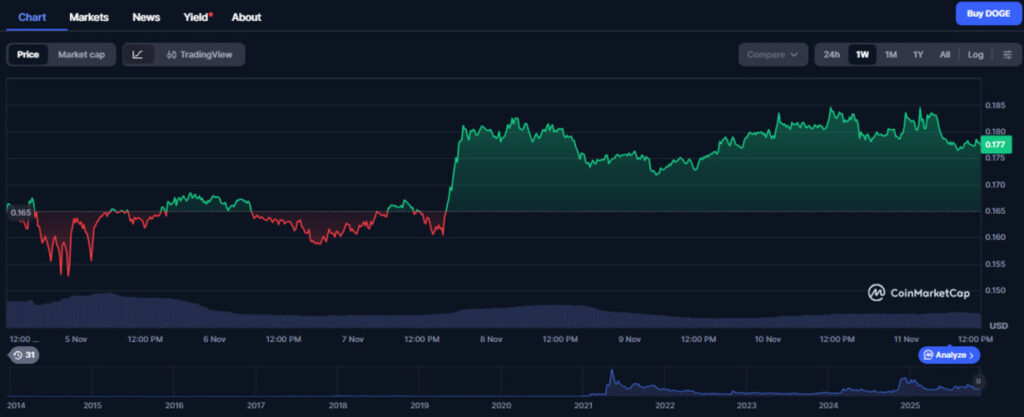Click the 31 events history badge
Screen dimensions: 1024x417
23,355
